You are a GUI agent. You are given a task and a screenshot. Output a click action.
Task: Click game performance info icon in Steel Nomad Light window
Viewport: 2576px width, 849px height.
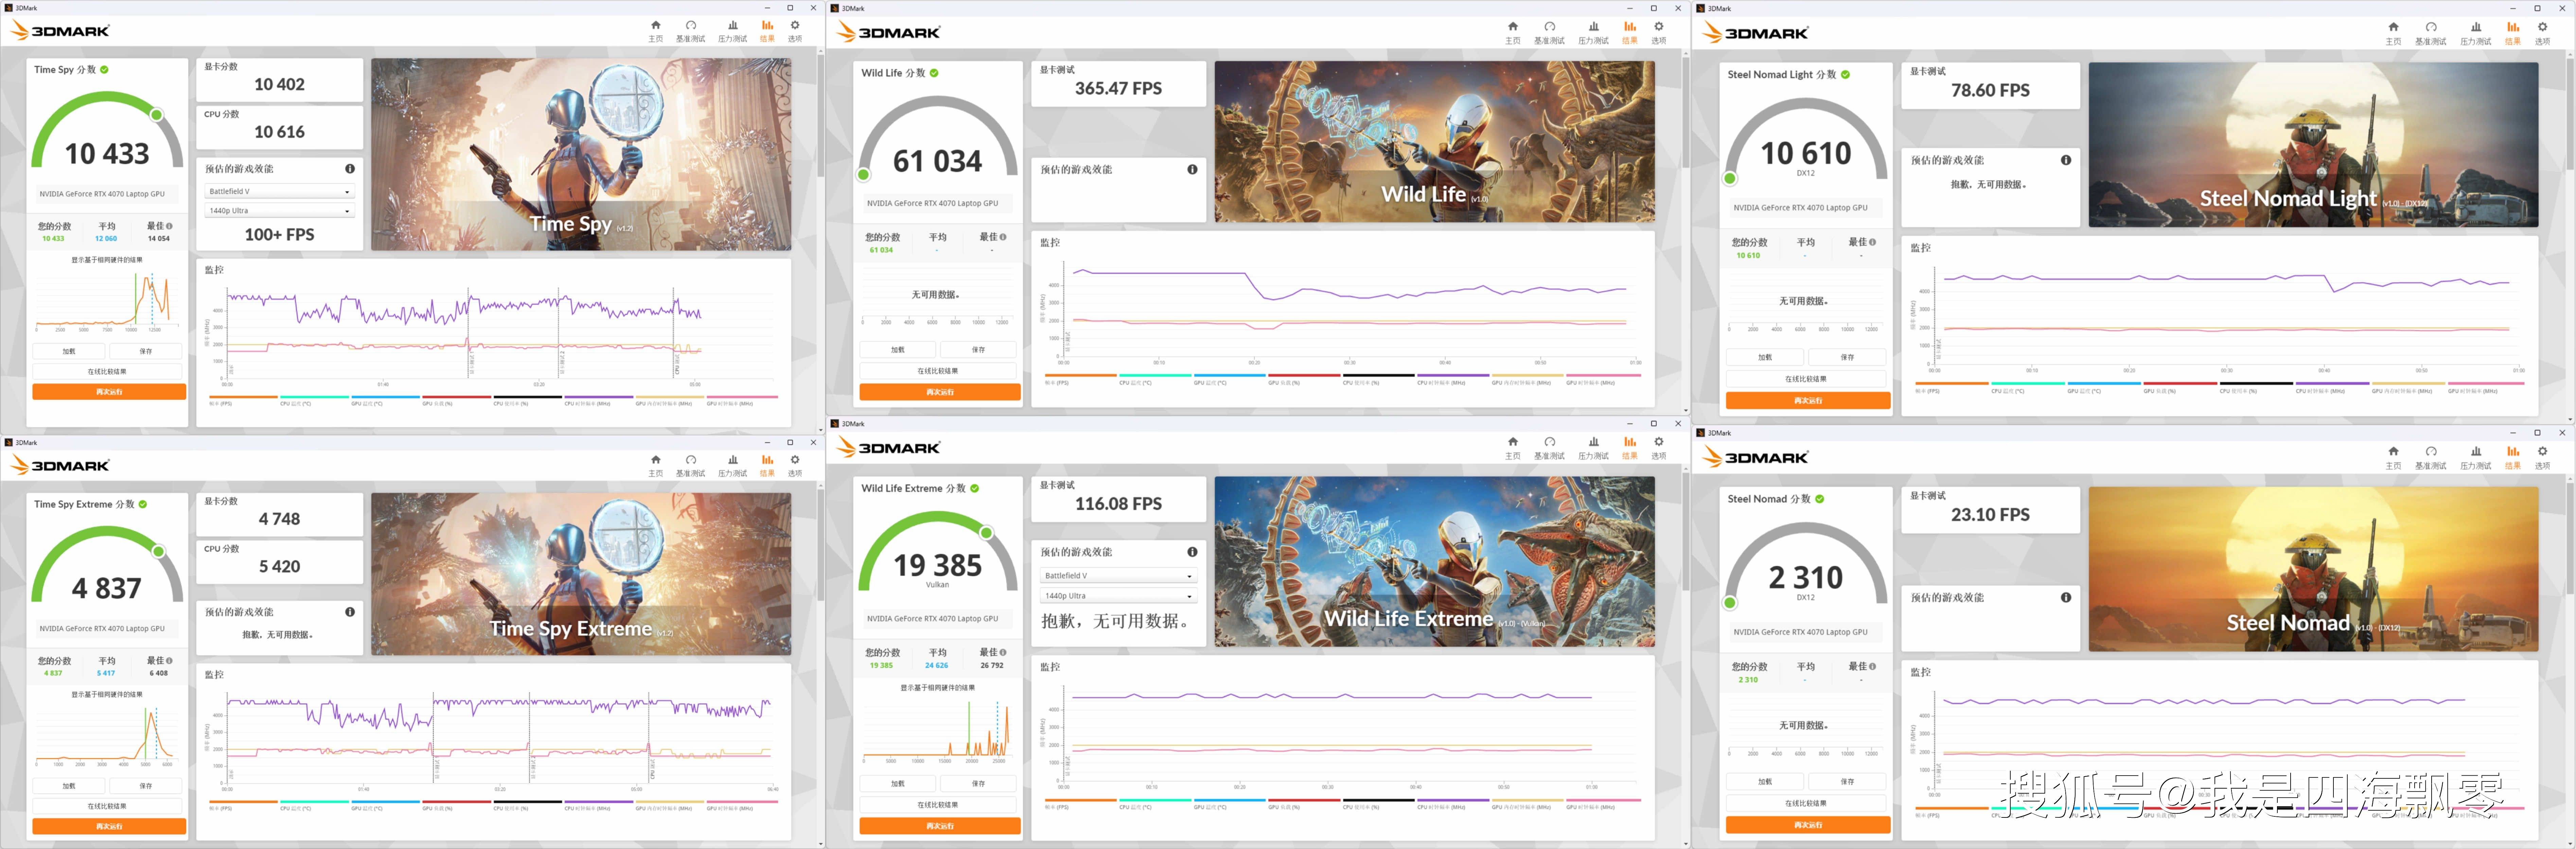coord(2066,160)
